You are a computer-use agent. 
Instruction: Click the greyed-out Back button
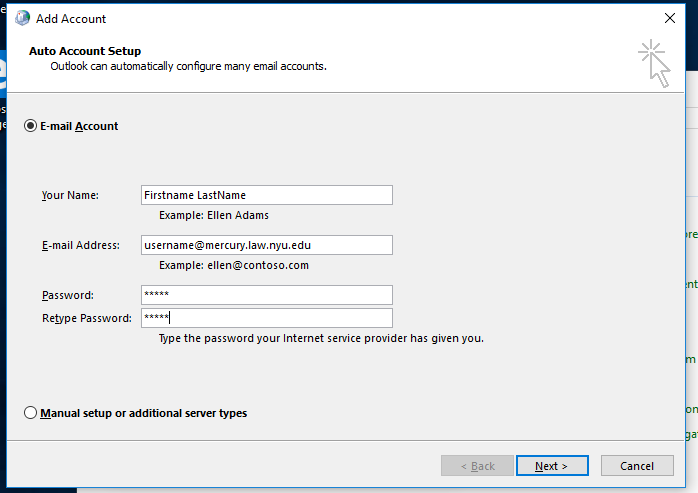(x=476, y=466)
